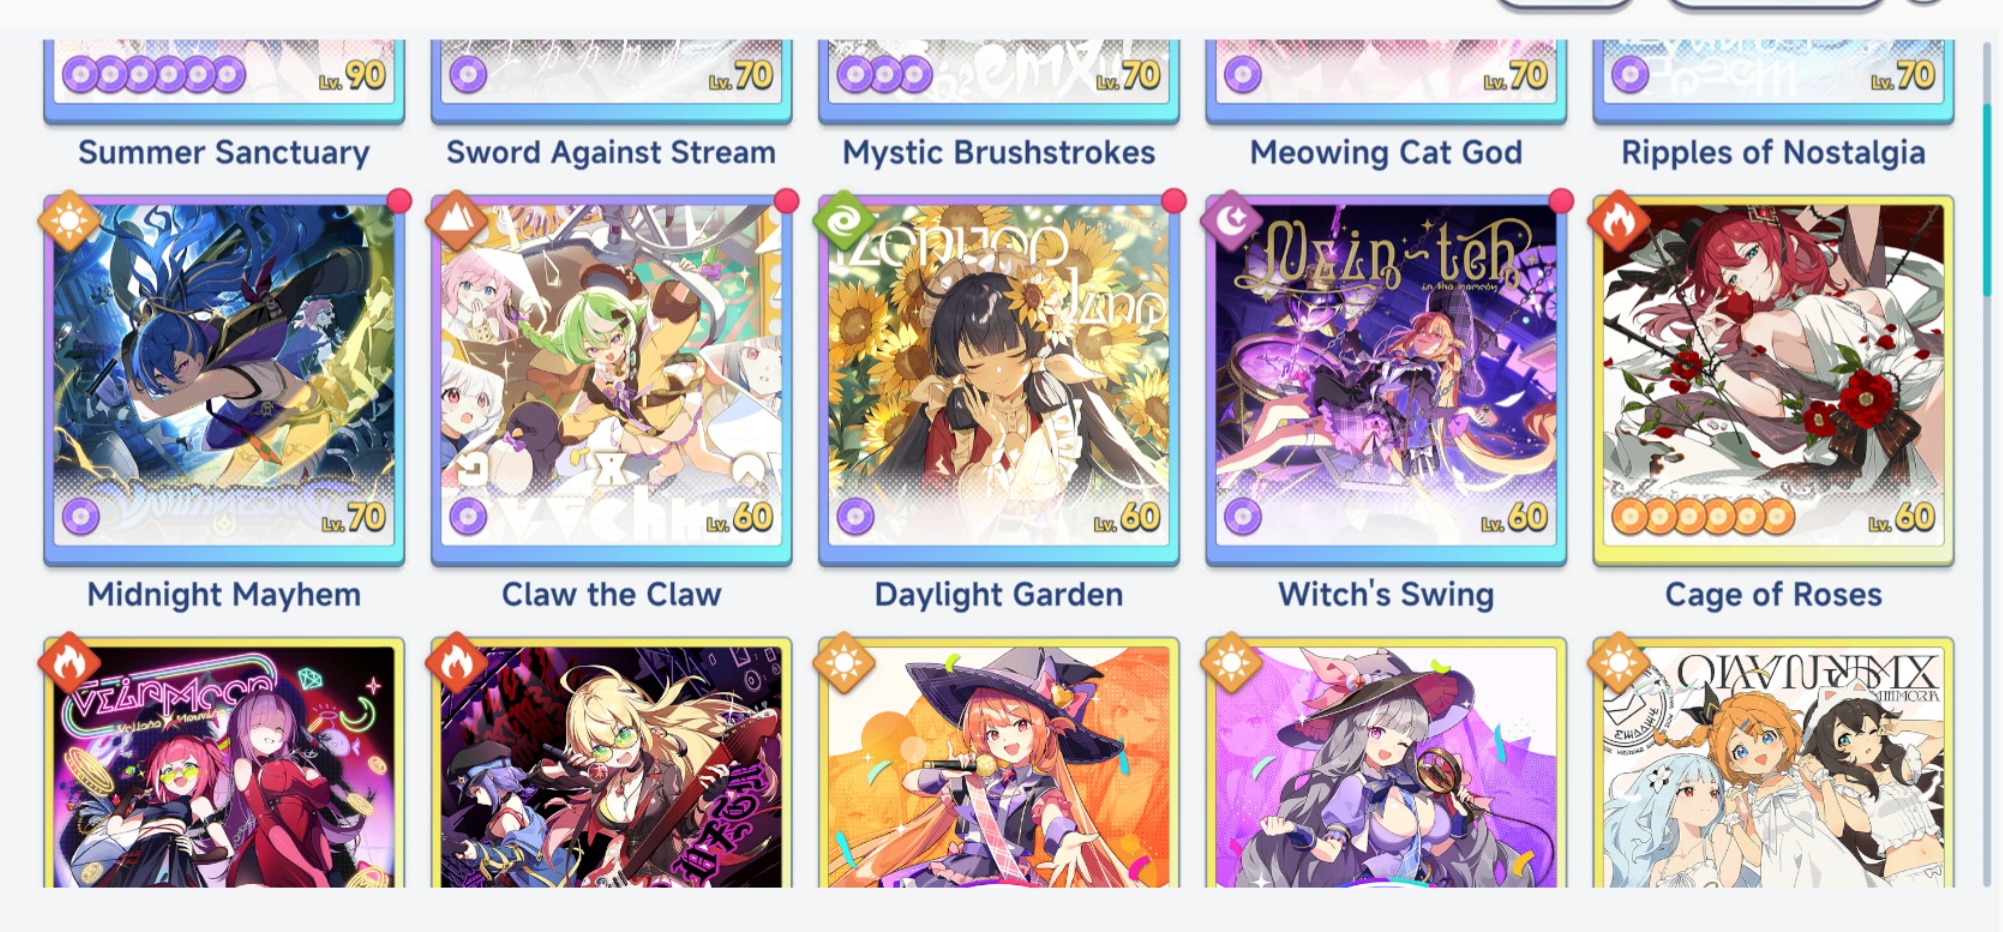Click the mountain element icon on Claw the Claw

click(x=457, y=220)
